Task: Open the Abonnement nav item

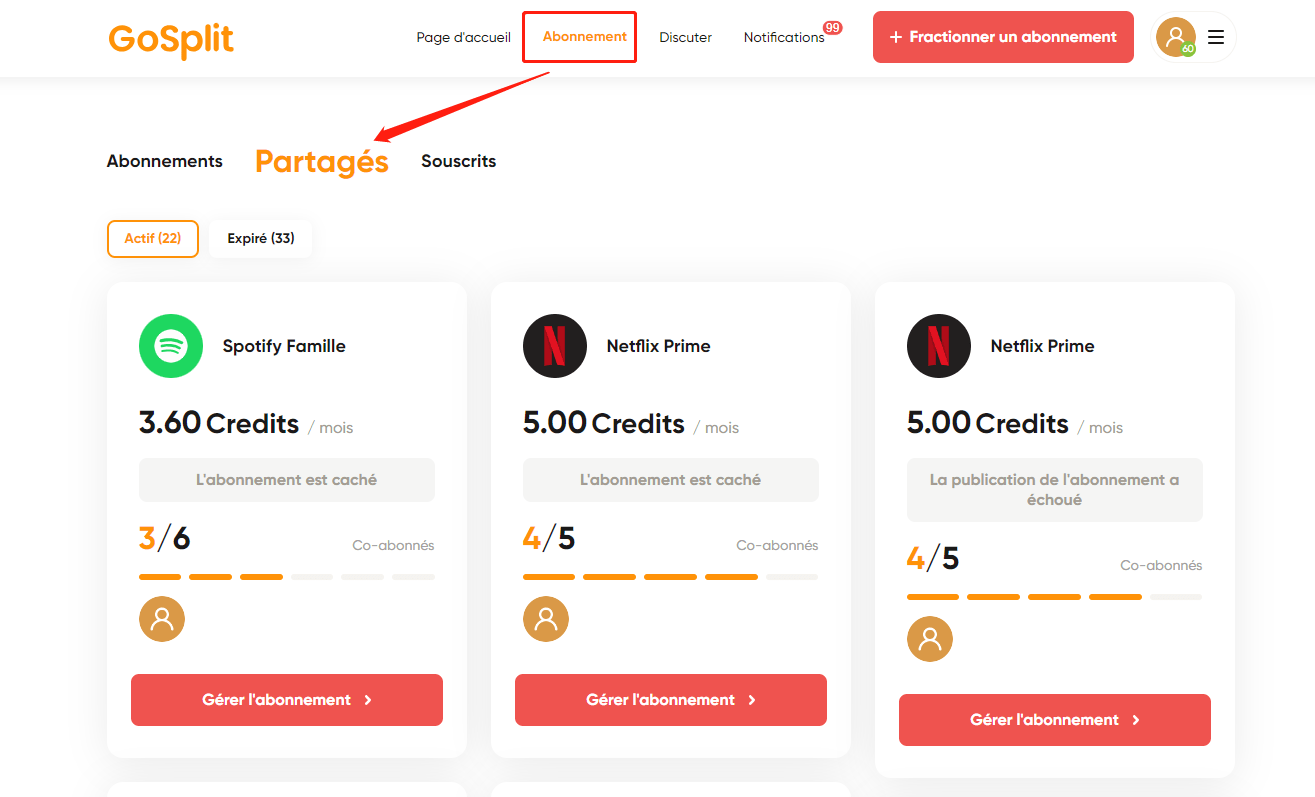Action: (585, 37)
